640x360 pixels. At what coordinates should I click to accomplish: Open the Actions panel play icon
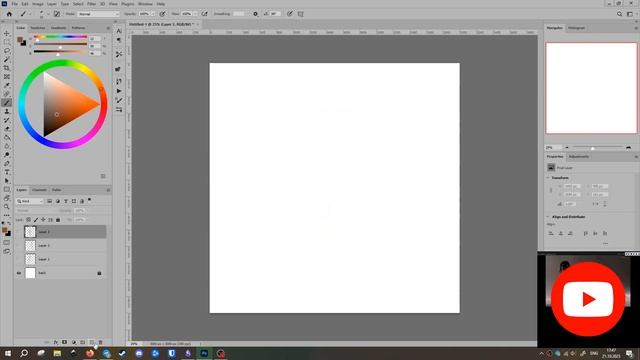pos(119,91)
